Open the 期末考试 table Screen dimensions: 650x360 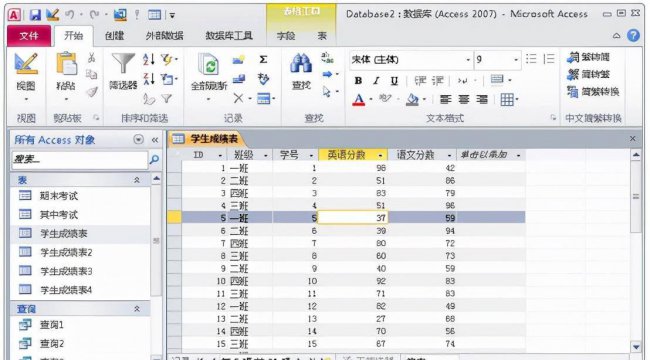(58, 196)
